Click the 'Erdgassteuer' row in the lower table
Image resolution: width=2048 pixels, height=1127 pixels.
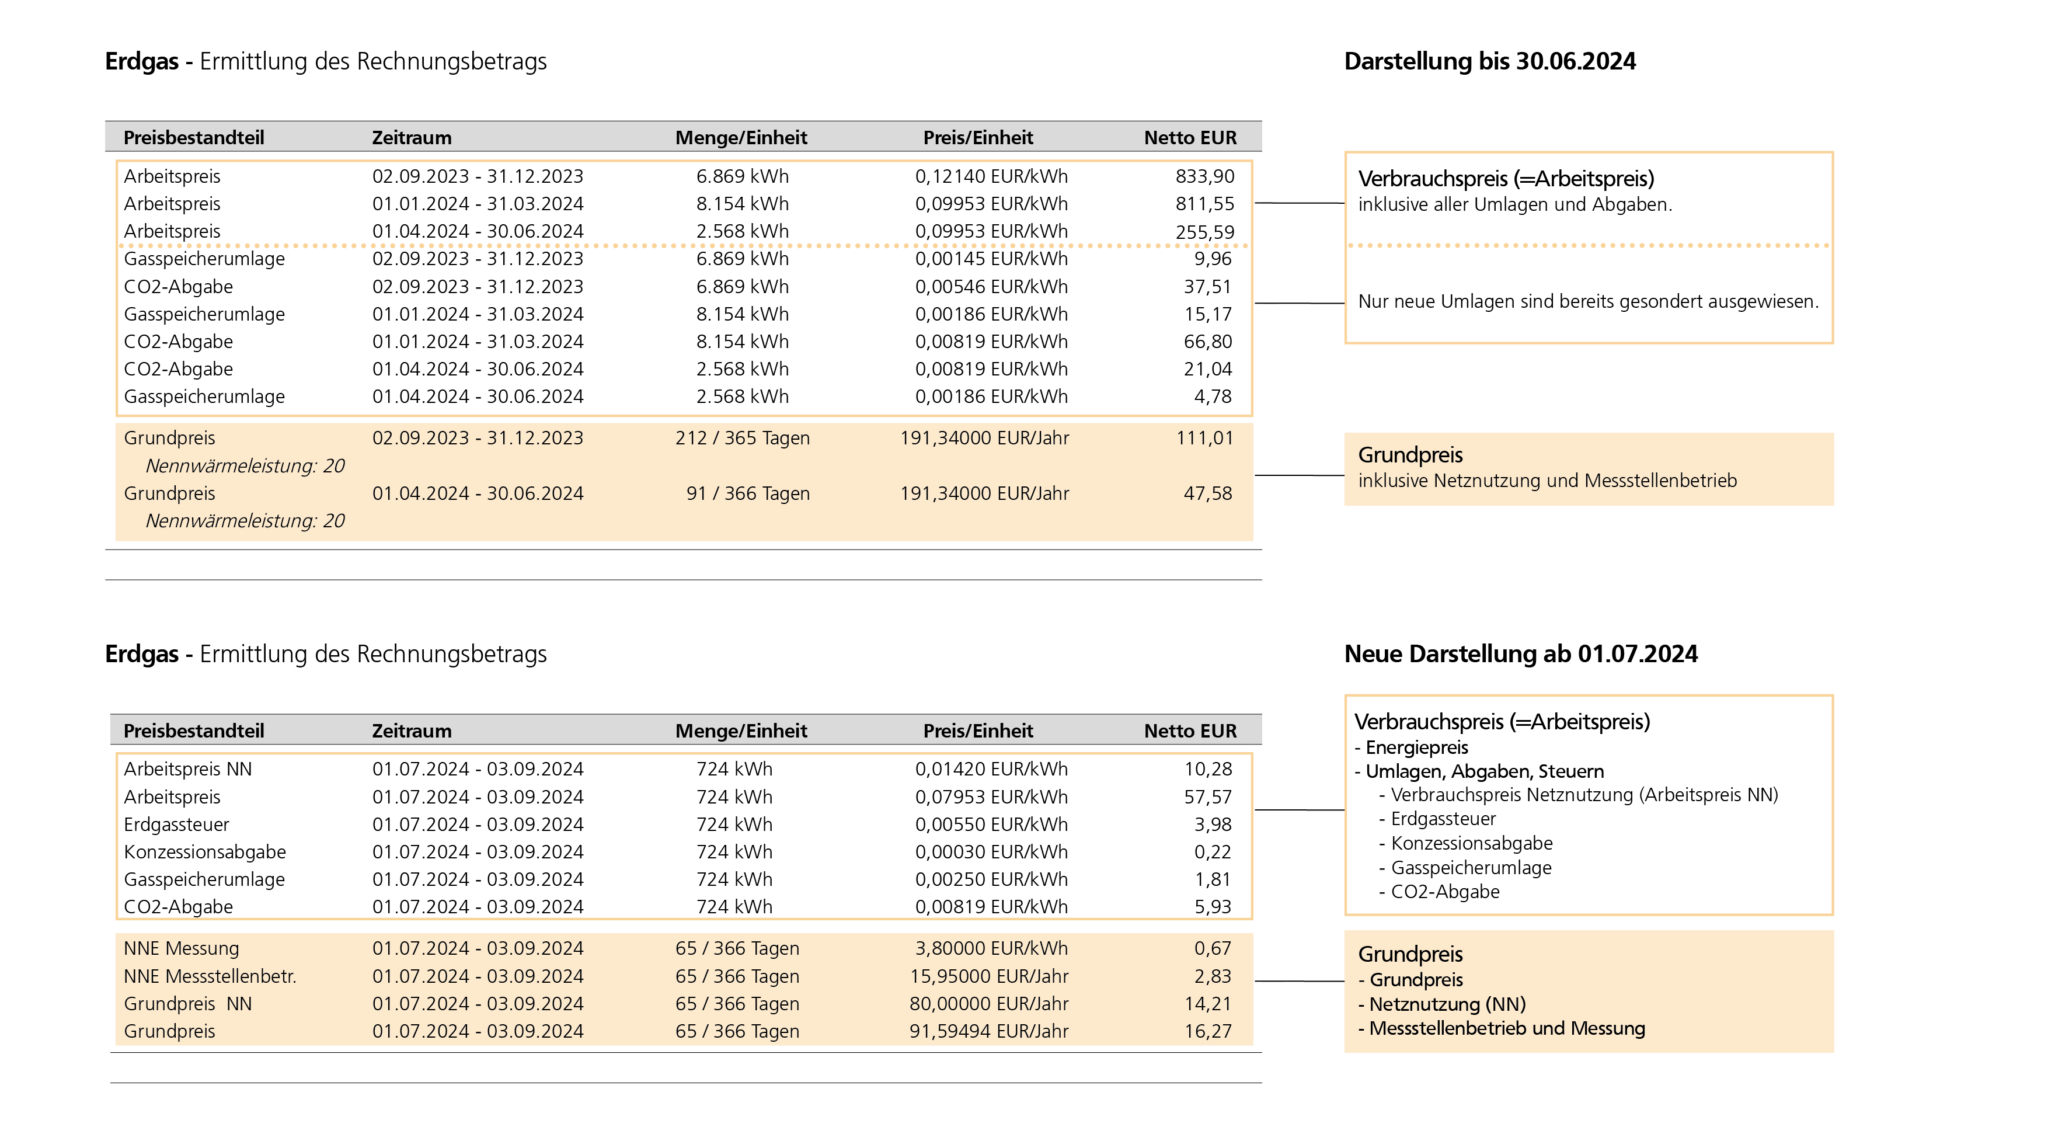[176, 825]
